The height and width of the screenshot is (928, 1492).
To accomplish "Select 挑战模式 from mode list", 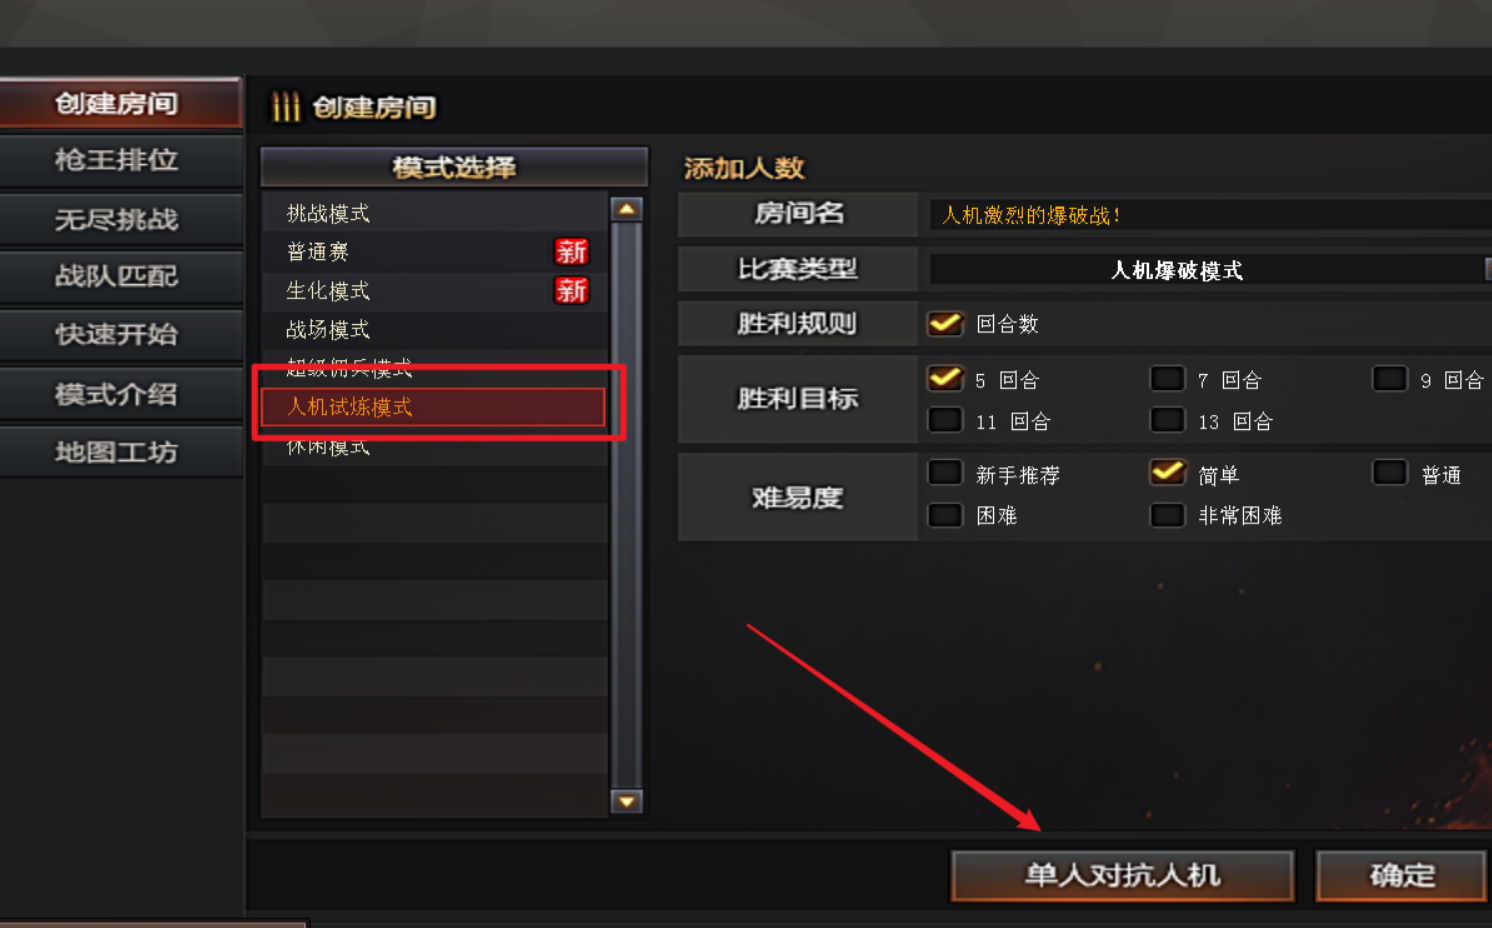I will pyautogui.click(x=434, y=213).
